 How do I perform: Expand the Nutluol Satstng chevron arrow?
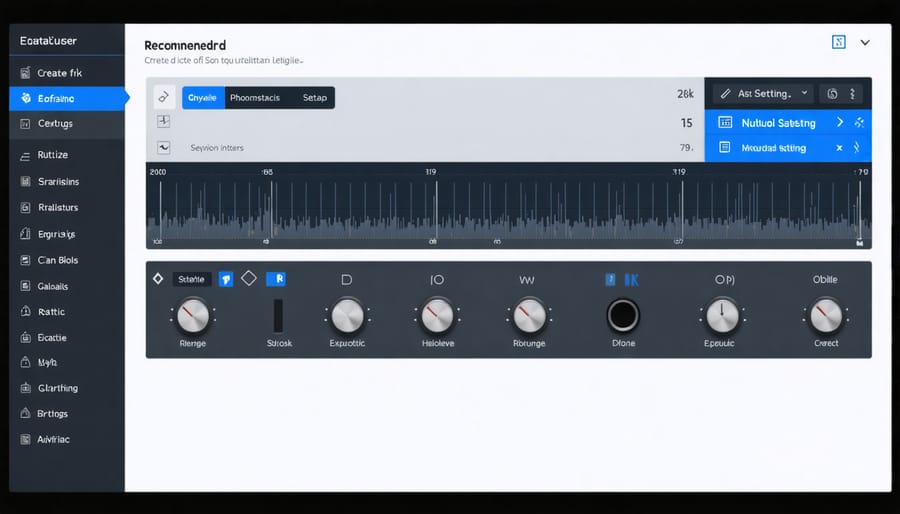click(x=840, y=122)
